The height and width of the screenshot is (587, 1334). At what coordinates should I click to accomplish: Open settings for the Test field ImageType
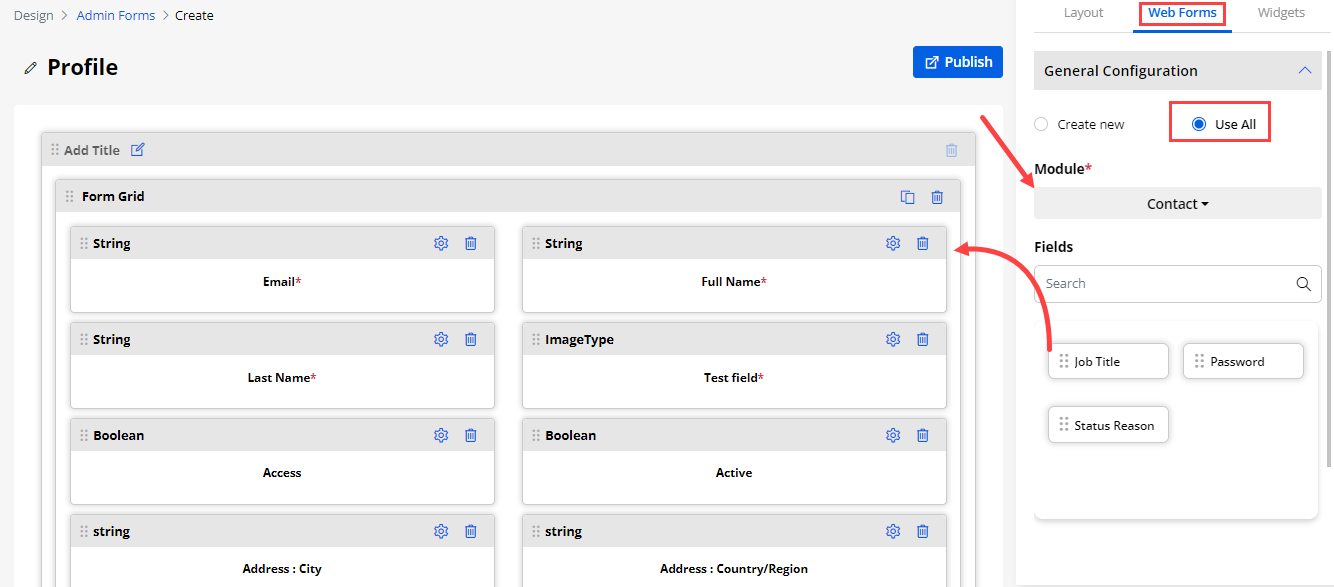pos(893,339)
